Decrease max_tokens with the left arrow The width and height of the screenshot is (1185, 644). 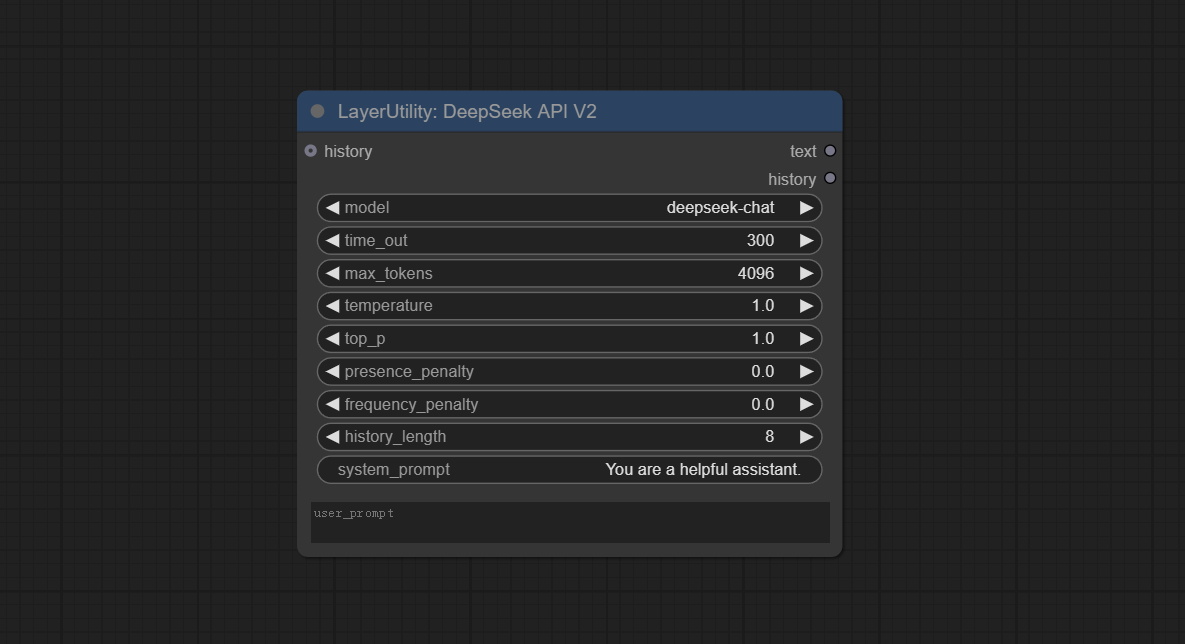[332, 274]
